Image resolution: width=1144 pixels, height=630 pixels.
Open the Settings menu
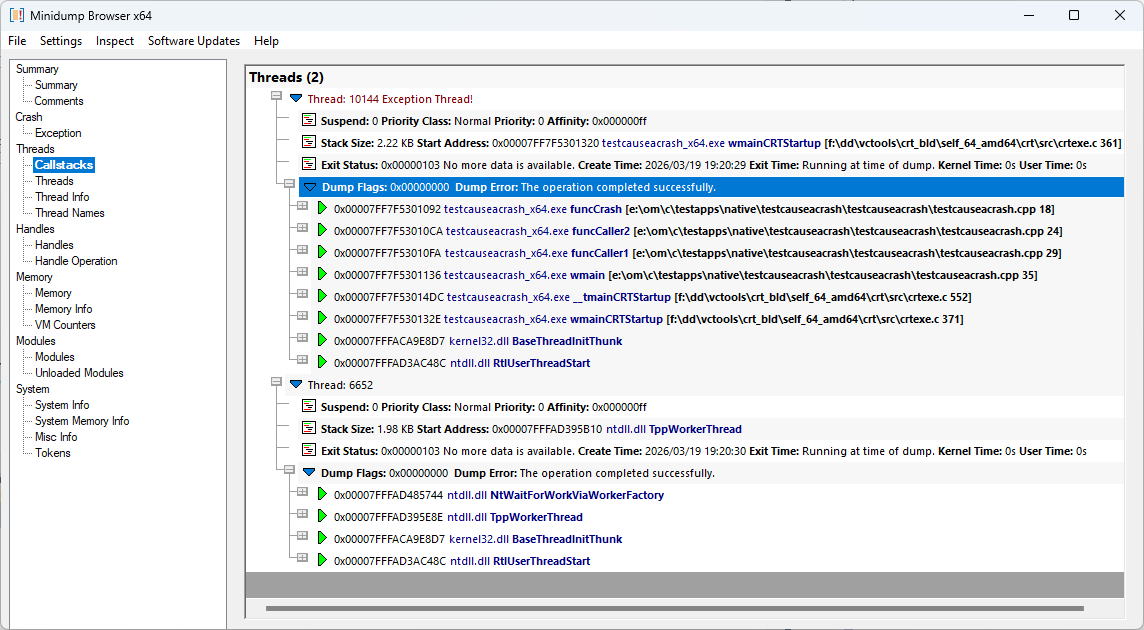click(x=61, y=41)
